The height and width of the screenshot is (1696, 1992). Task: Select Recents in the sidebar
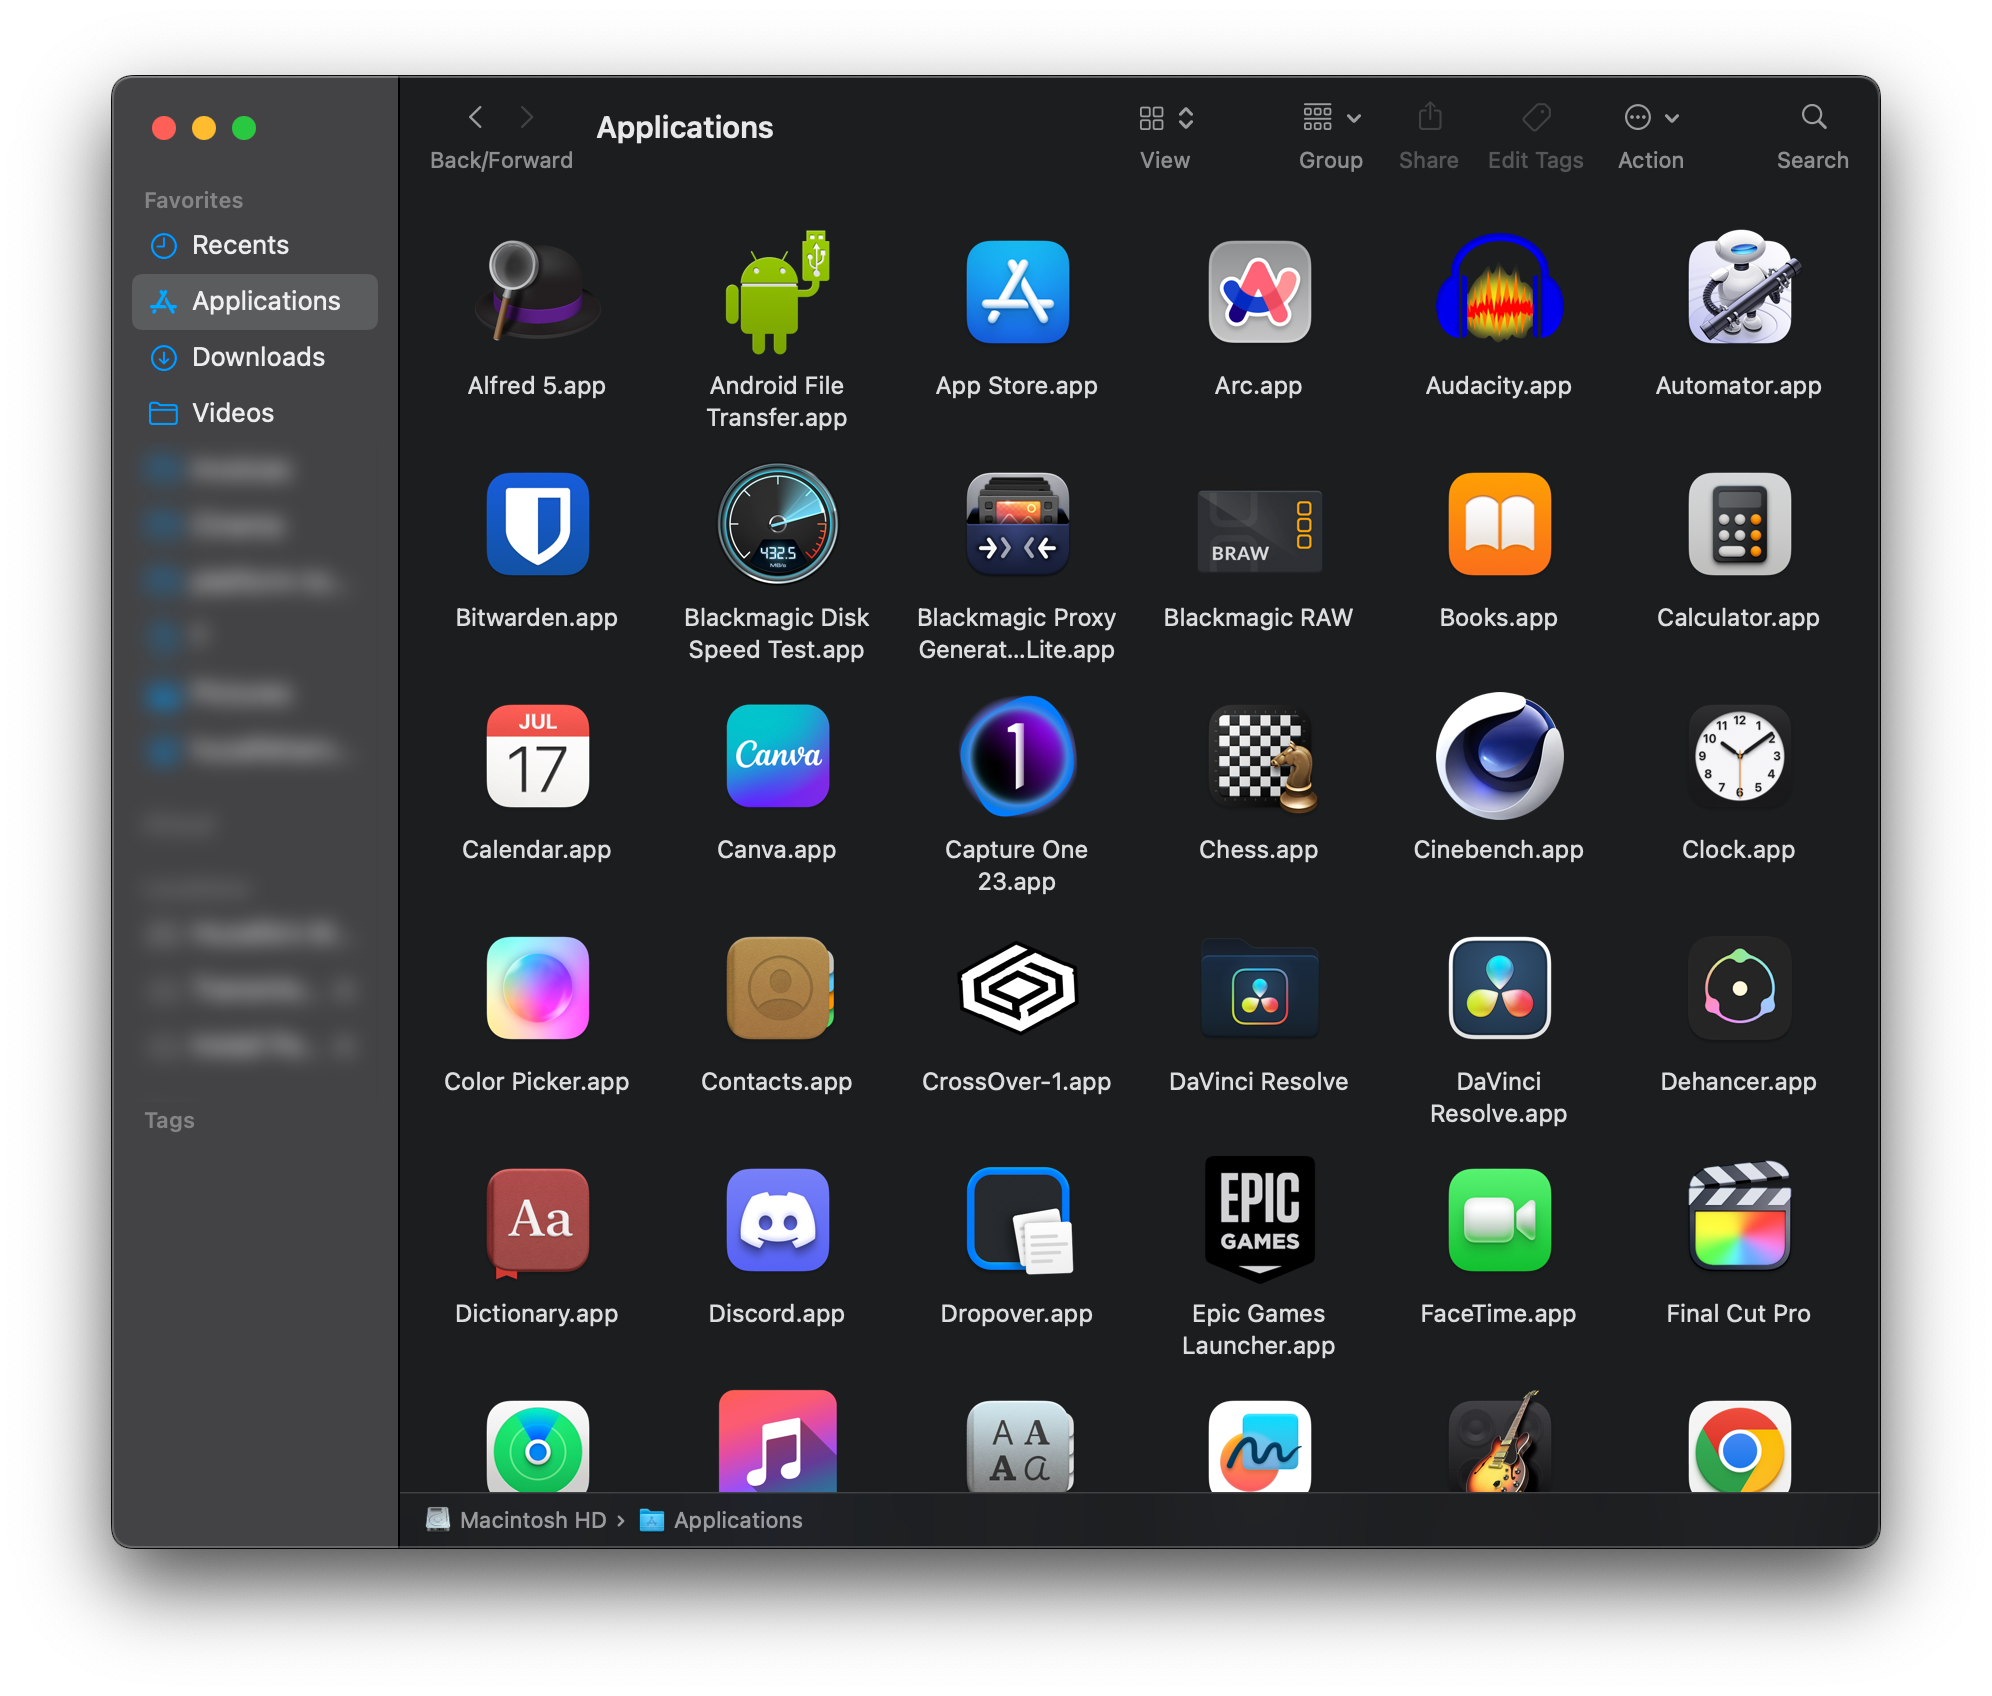(240, 245)
